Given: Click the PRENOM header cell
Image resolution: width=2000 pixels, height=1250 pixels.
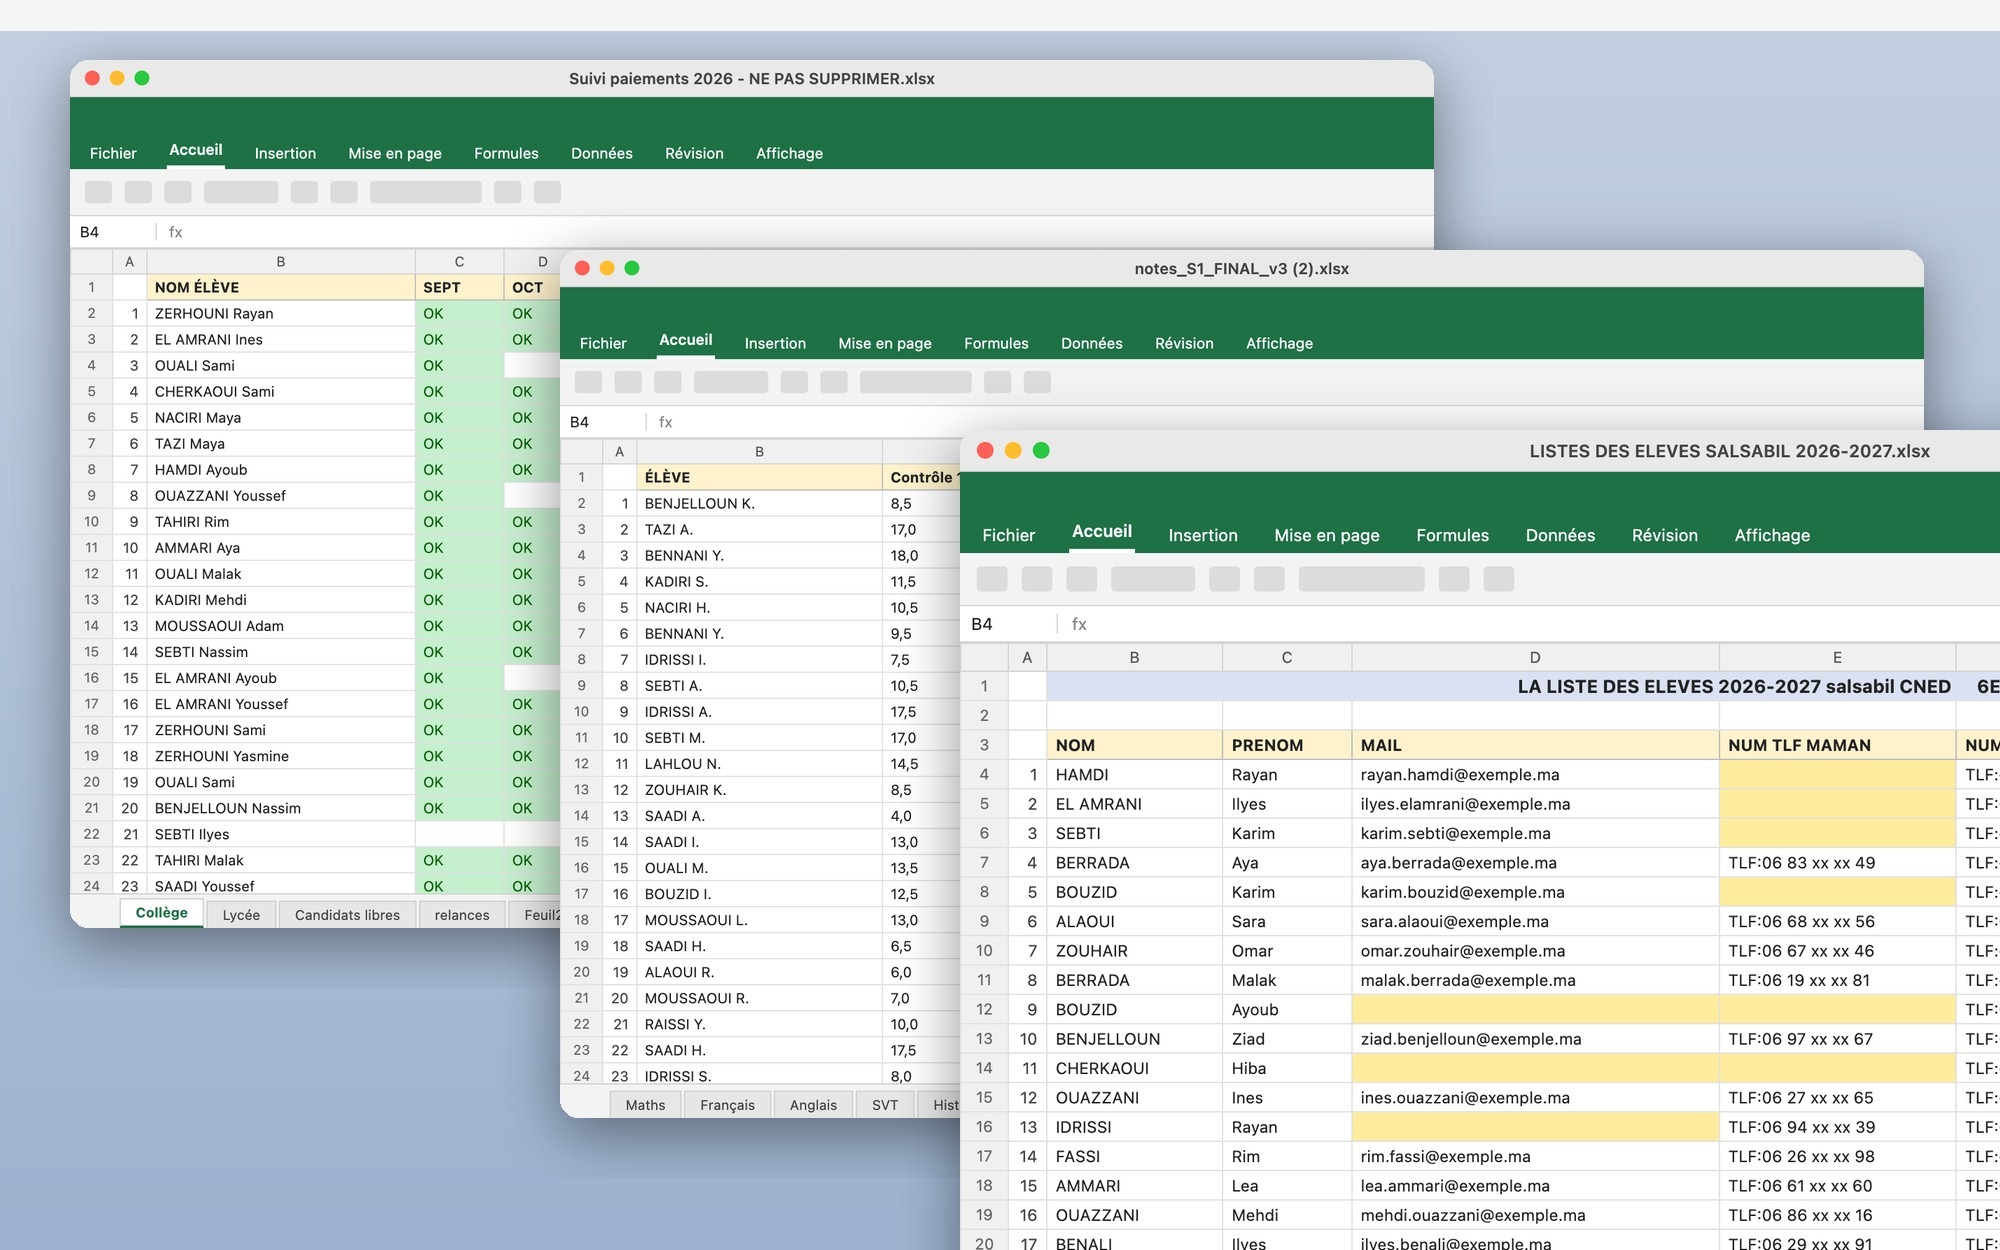Looking at the screenshot, I should pyautogui.click(x=1287, y=745).
